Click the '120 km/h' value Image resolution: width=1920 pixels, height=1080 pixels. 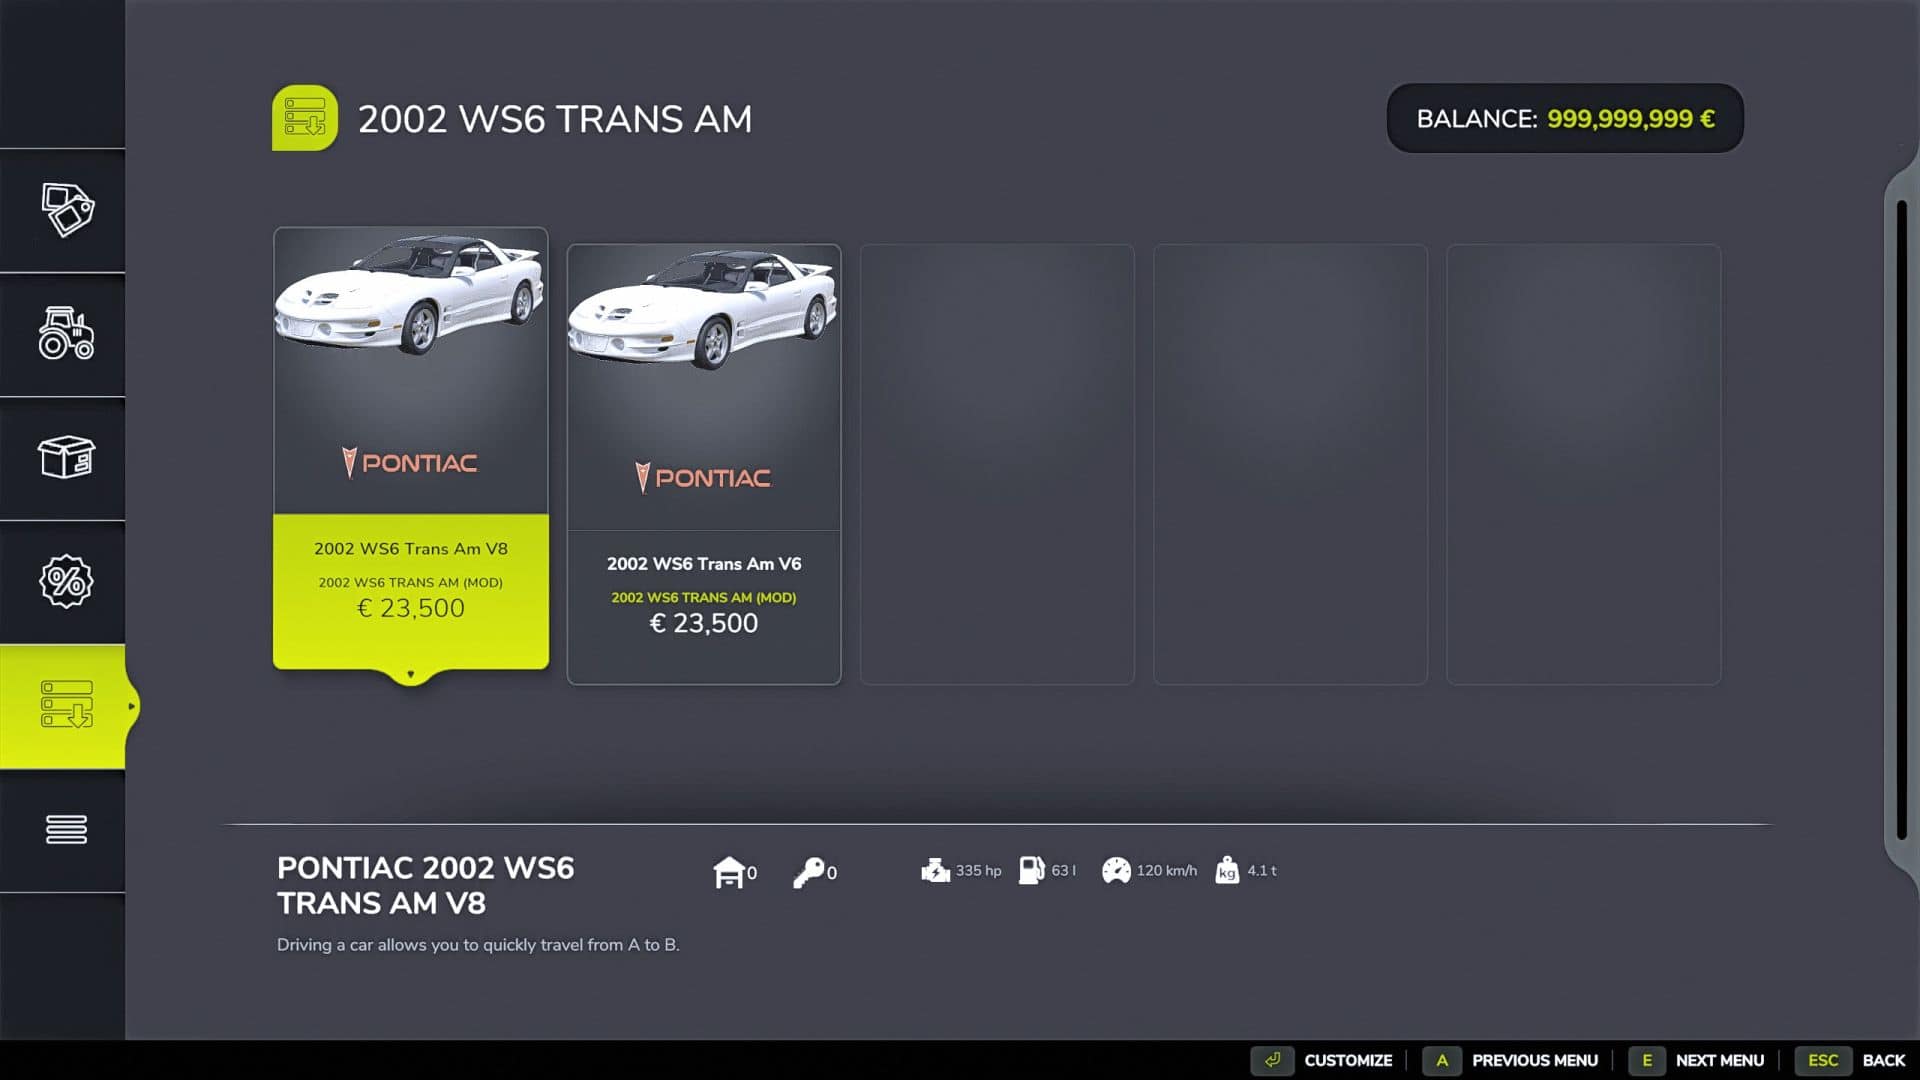click(1166, 870)
